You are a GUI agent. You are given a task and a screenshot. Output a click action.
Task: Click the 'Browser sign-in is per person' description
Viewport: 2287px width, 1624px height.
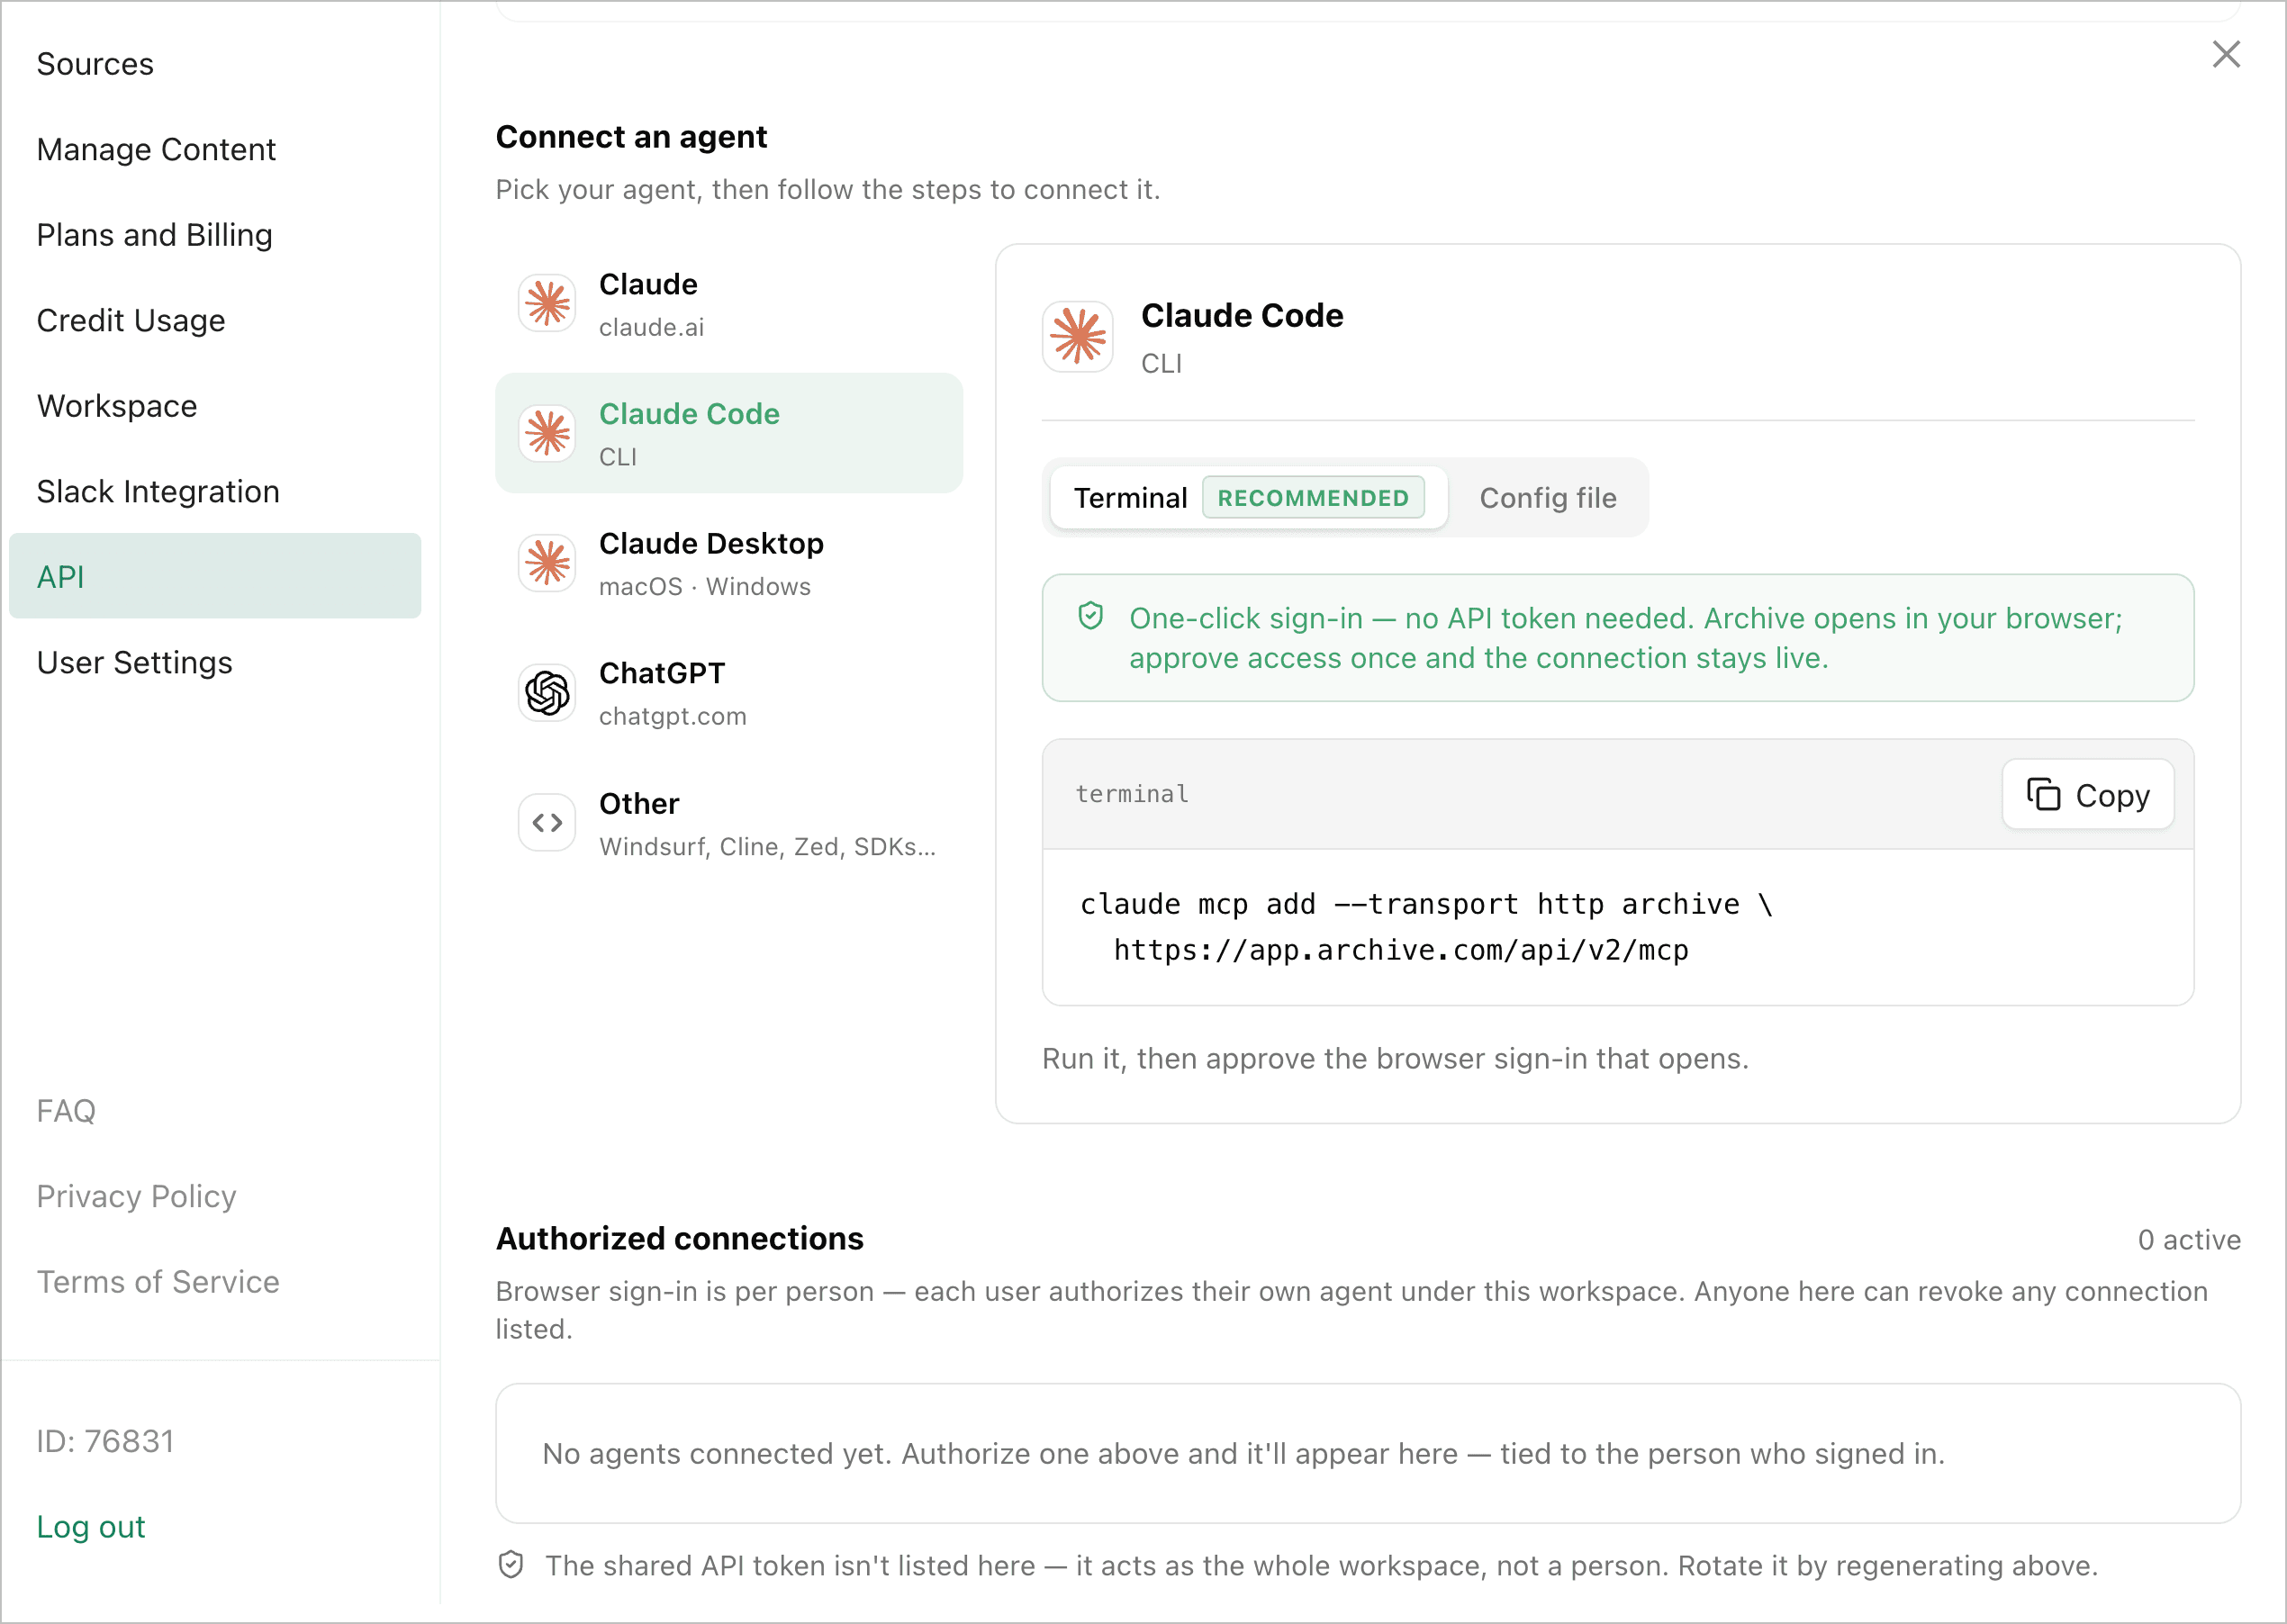(1351, 1310)
